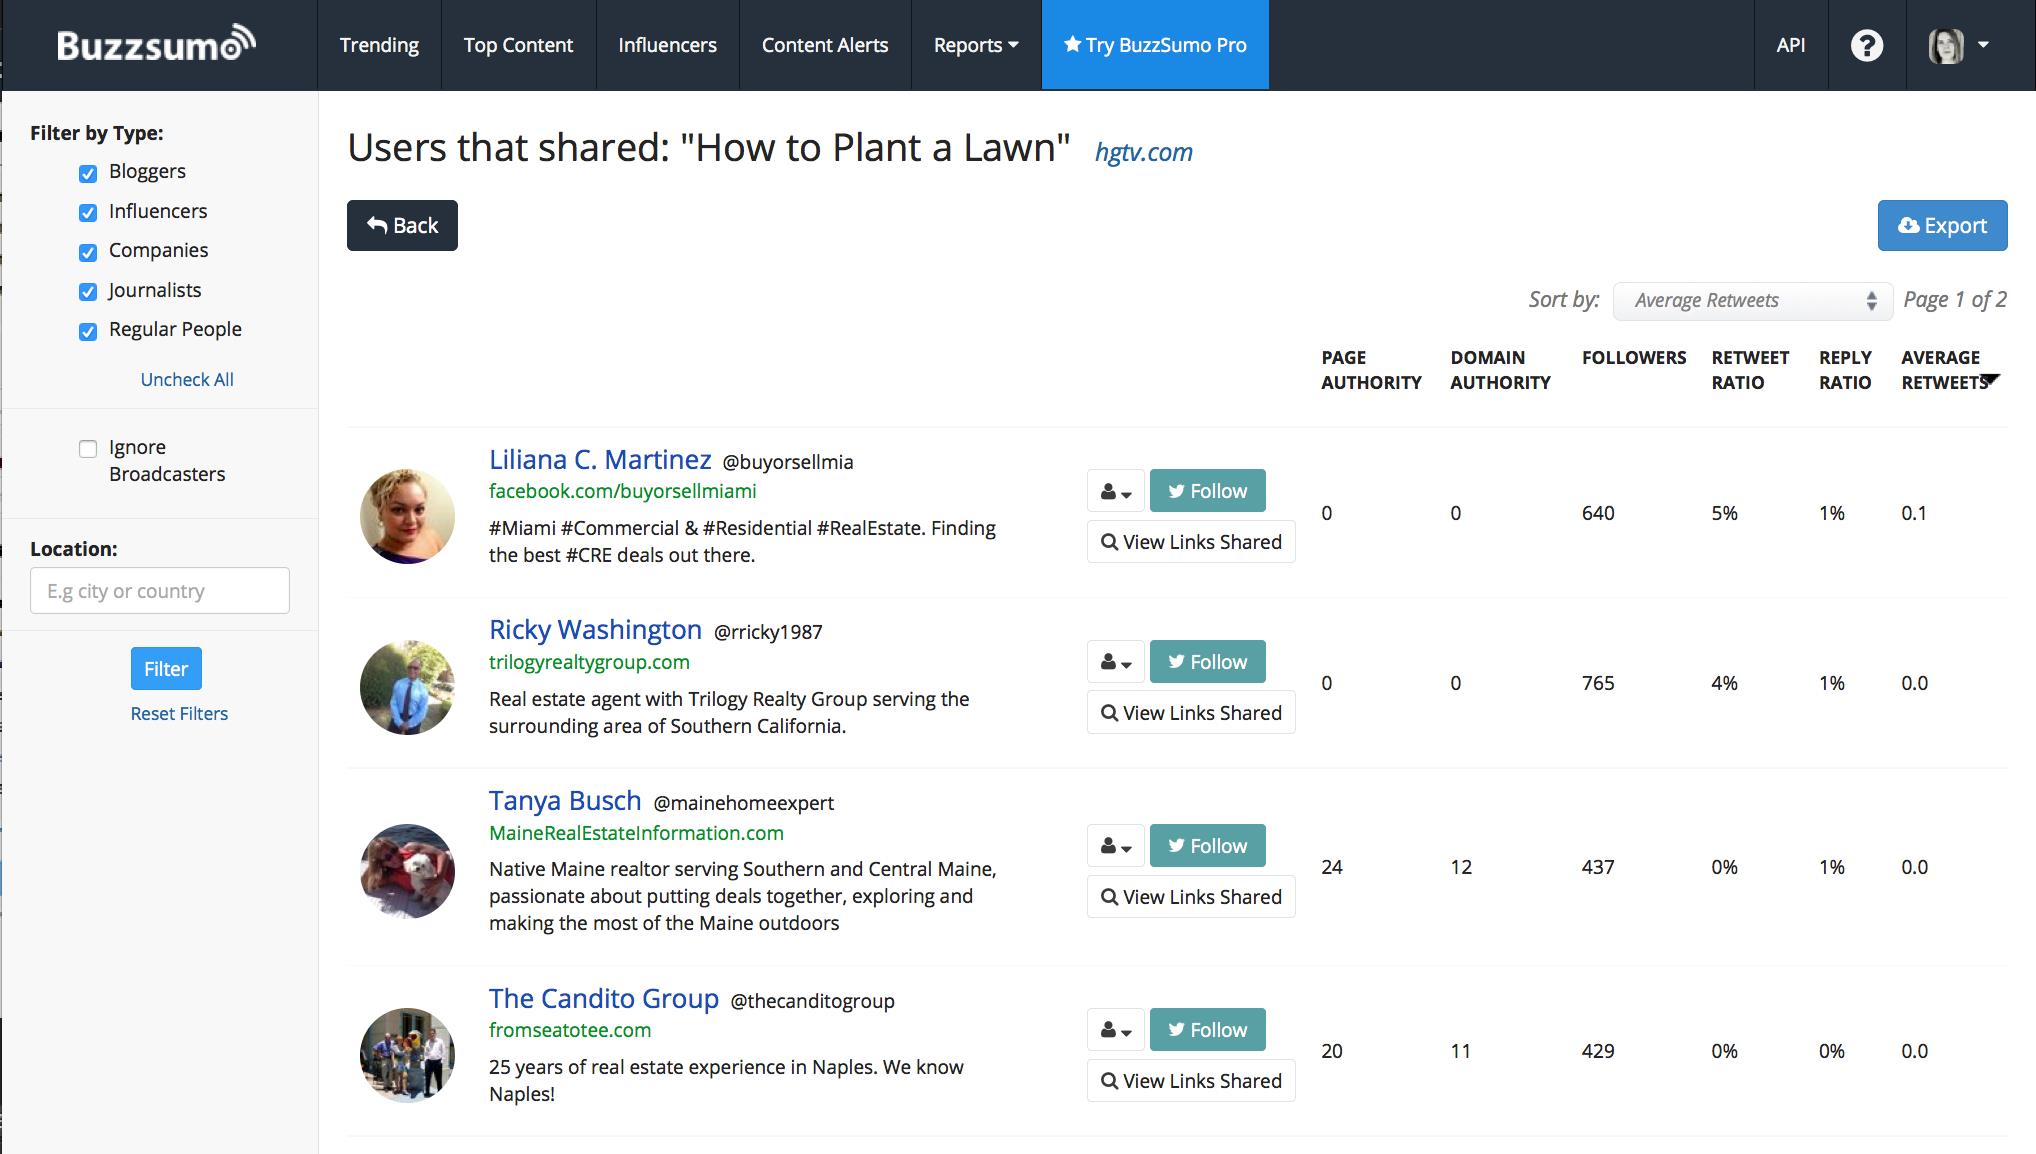This screenshot has width=2036, height=1154.
Task: Click the Uncheck All link
Action: 187,379
